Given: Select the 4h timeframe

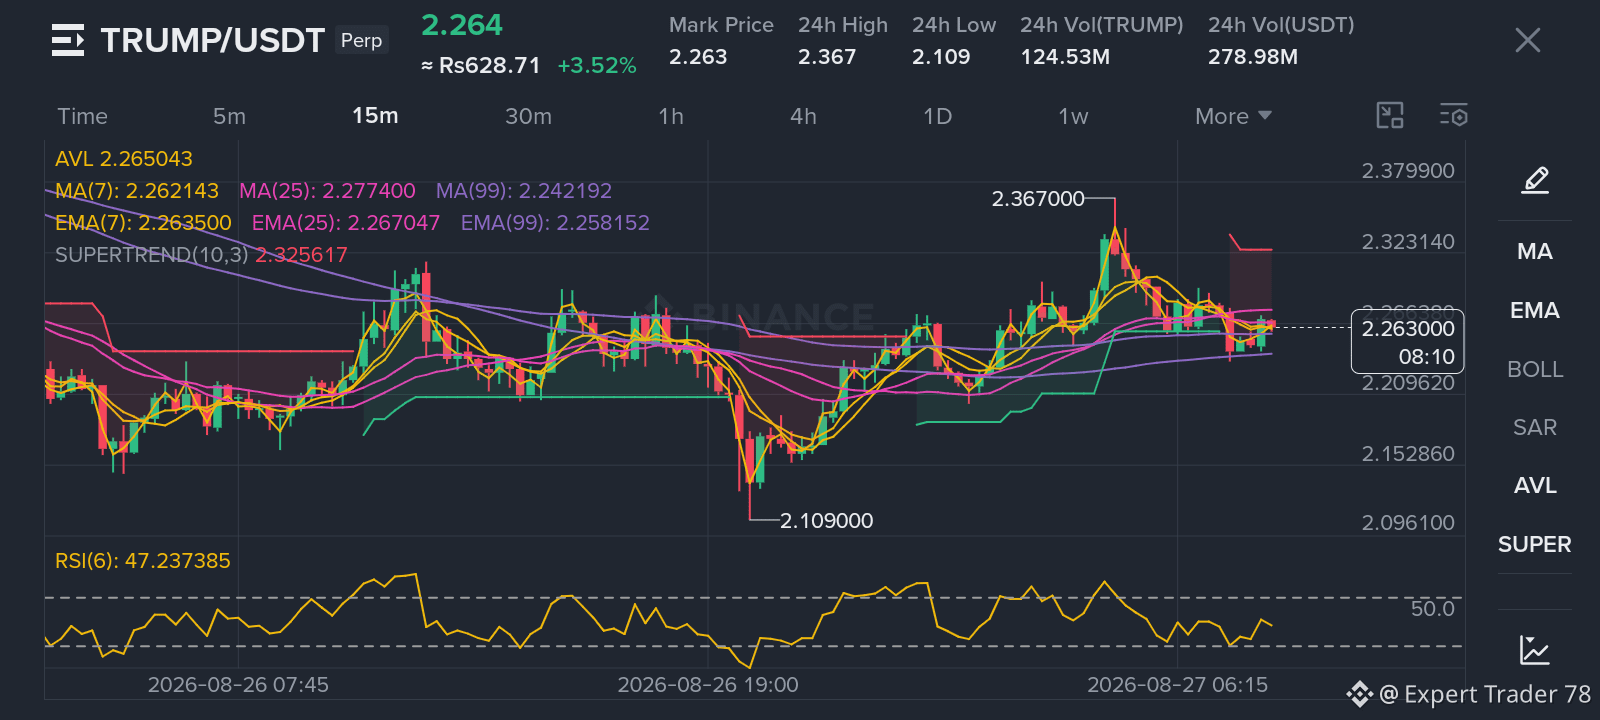Looking at the screenshot, I should tap(803, 116).
